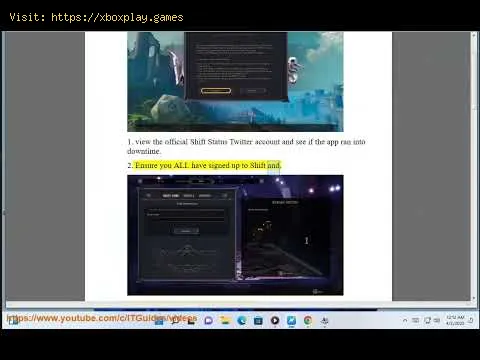480x360 pixels.
Task: Open the Windows Start menu
Action: point(159,321)
